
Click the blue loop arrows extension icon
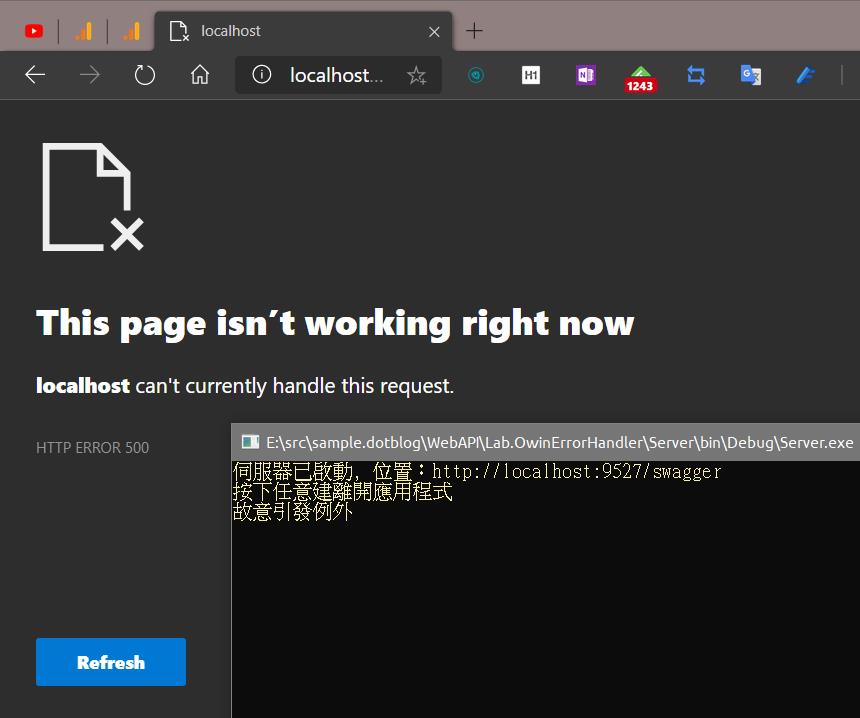(x=695, y=75)
